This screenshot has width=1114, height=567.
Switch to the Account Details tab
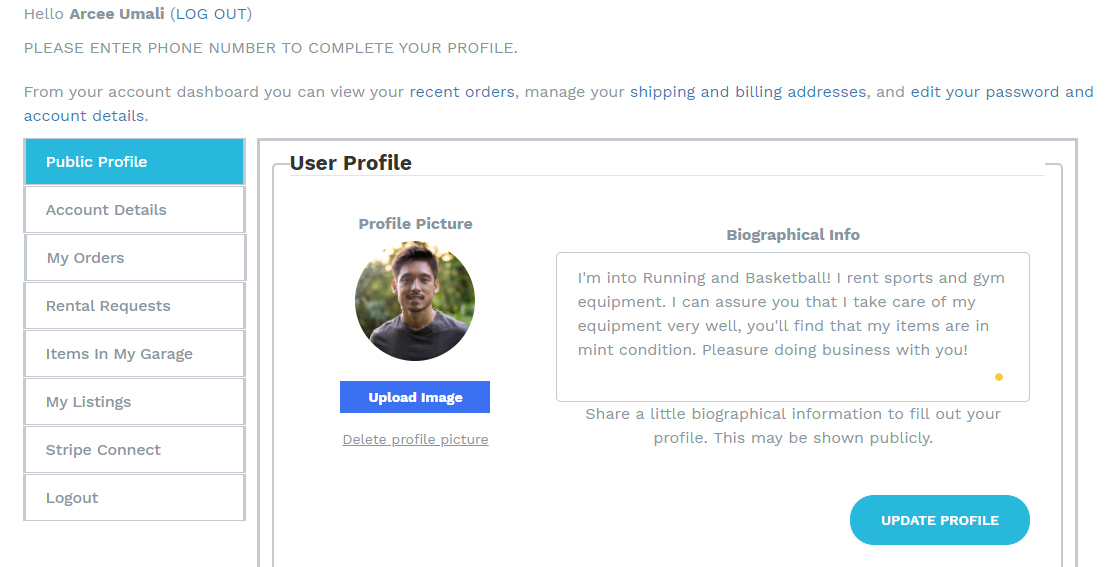[134, 210]
